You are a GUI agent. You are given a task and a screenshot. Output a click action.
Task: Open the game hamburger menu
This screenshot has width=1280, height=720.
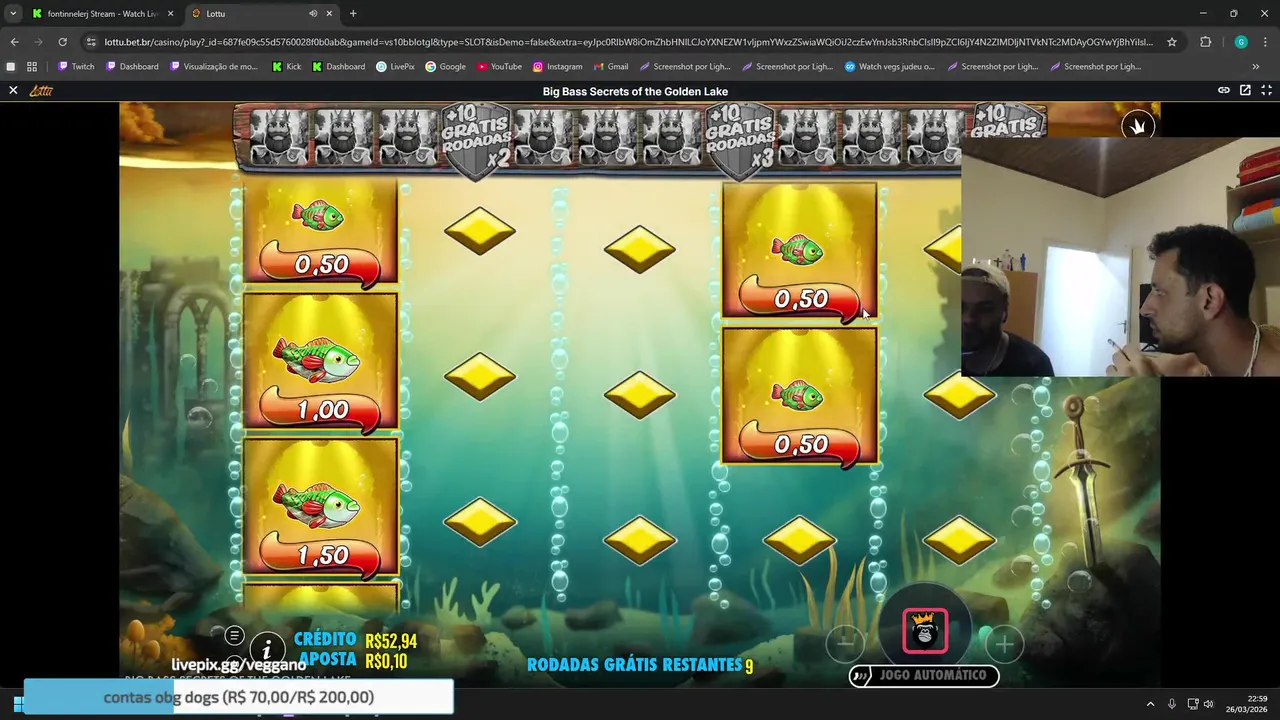pyautogui.click(x=234, y=635)
